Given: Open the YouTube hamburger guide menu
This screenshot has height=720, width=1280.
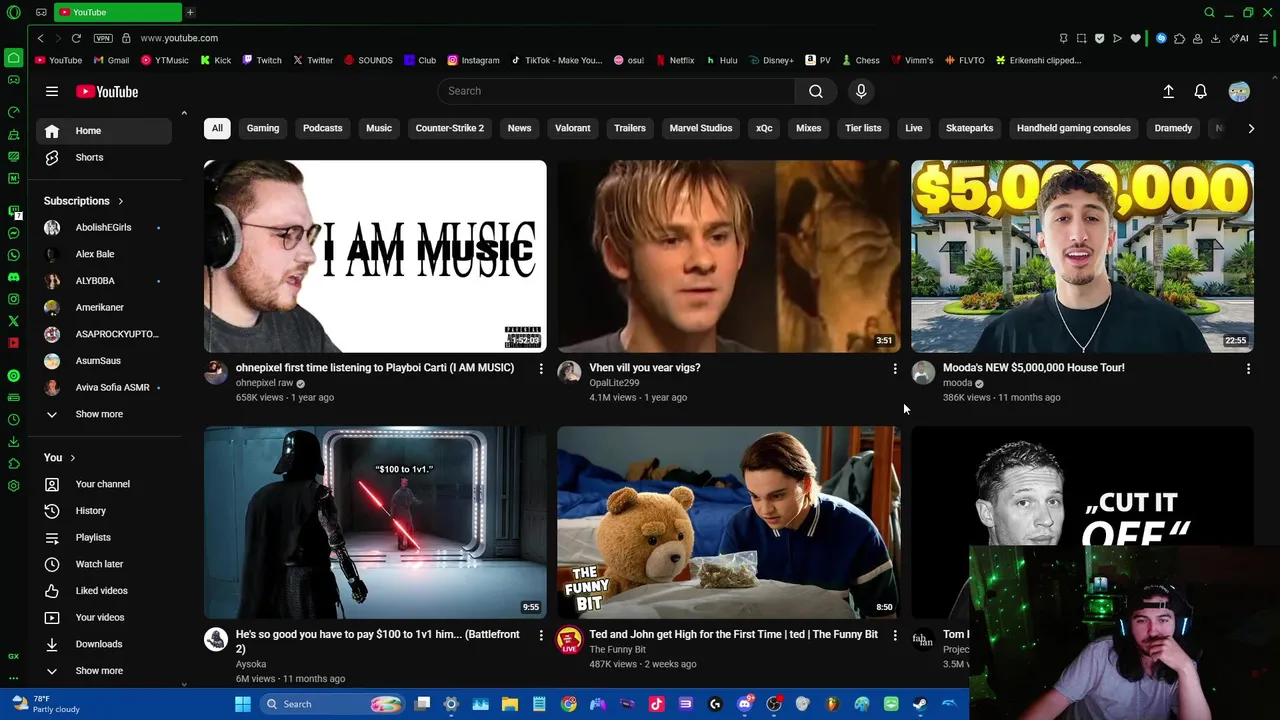Looking at the screenshot, I should [52, 91].
